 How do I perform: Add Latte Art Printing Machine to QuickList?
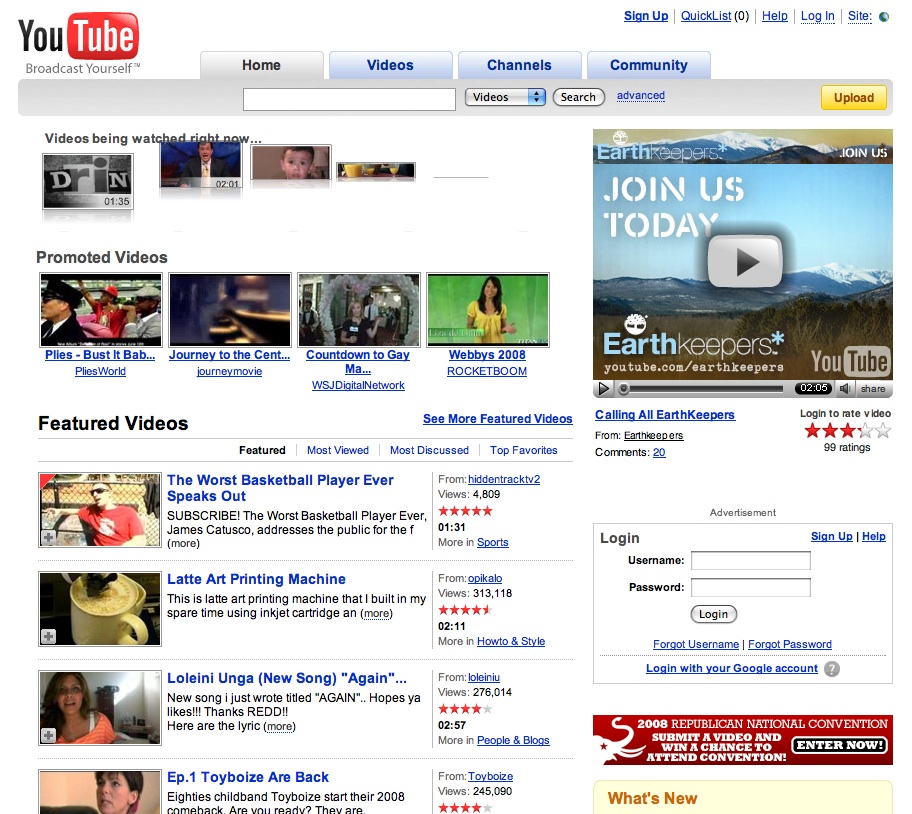click(49, 637)
